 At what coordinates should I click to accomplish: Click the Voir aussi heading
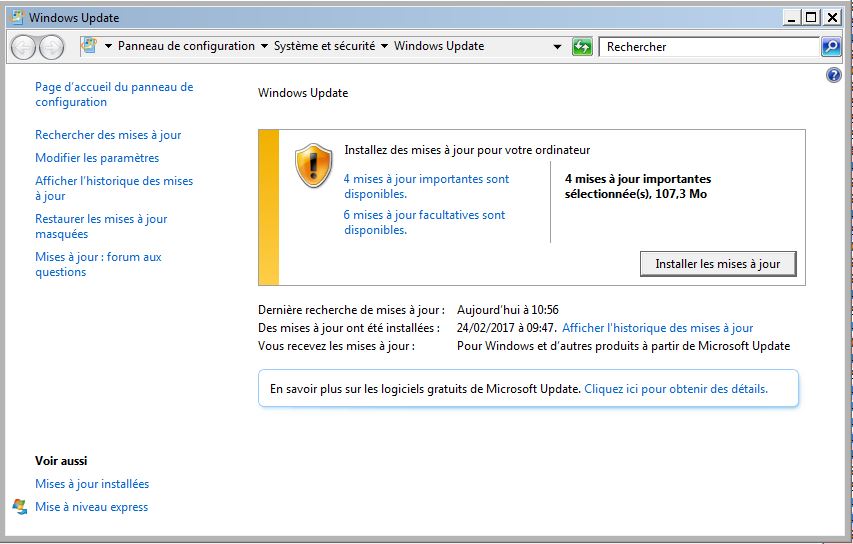[61, 461]
